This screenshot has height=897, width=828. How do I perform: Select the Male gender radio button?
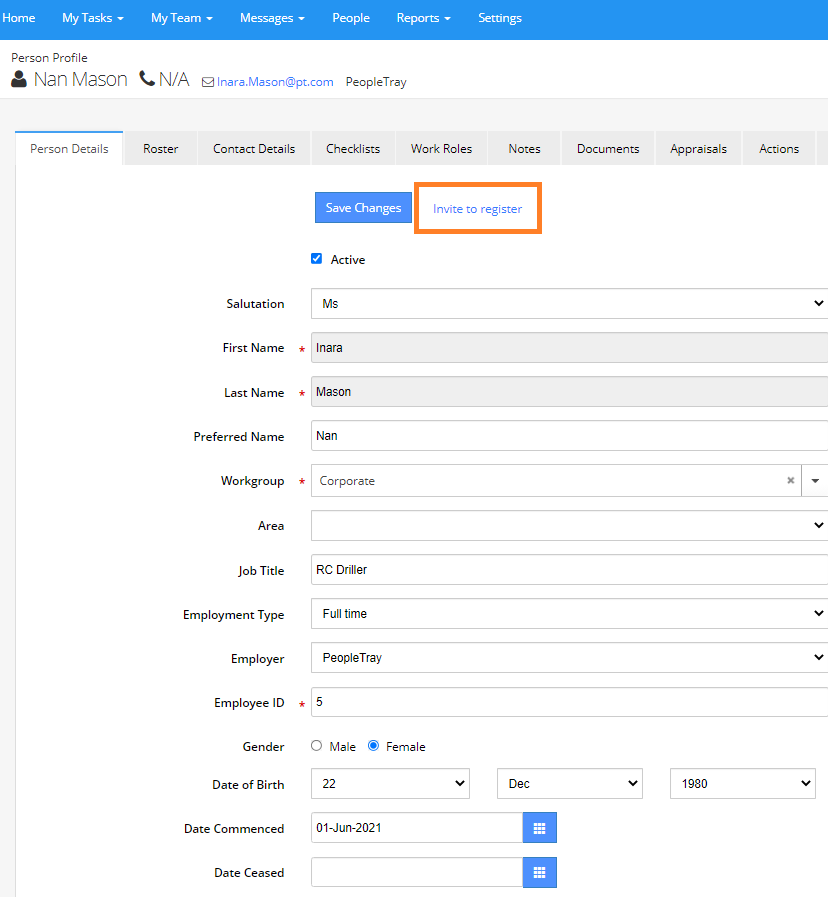(317, 746)
